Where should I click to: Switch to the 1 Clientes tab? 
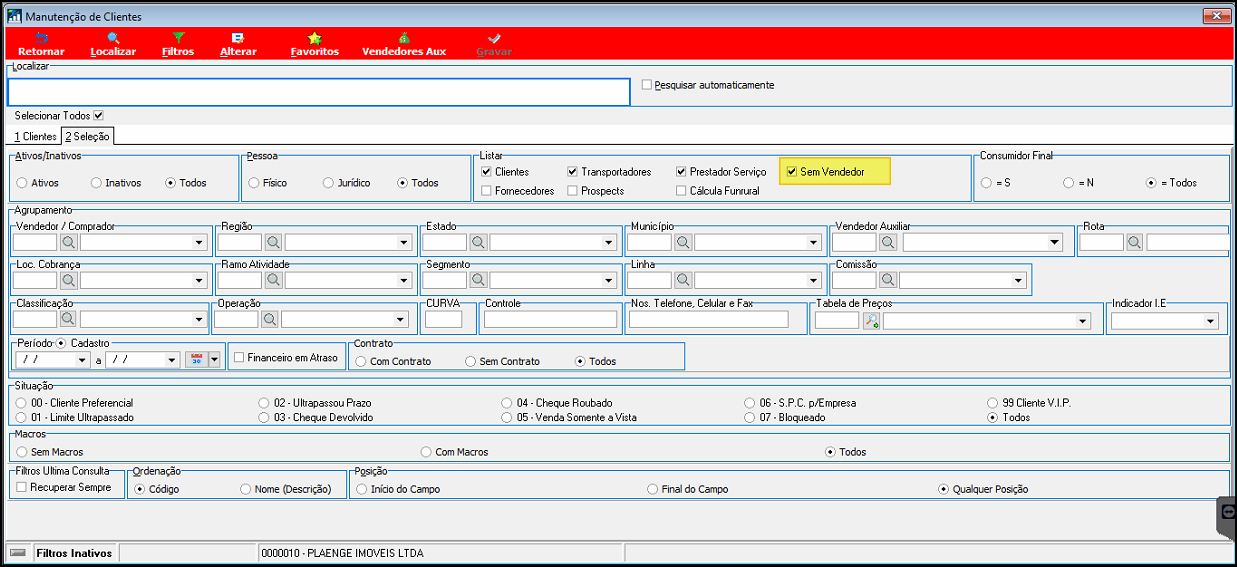[x=34, y=136]
